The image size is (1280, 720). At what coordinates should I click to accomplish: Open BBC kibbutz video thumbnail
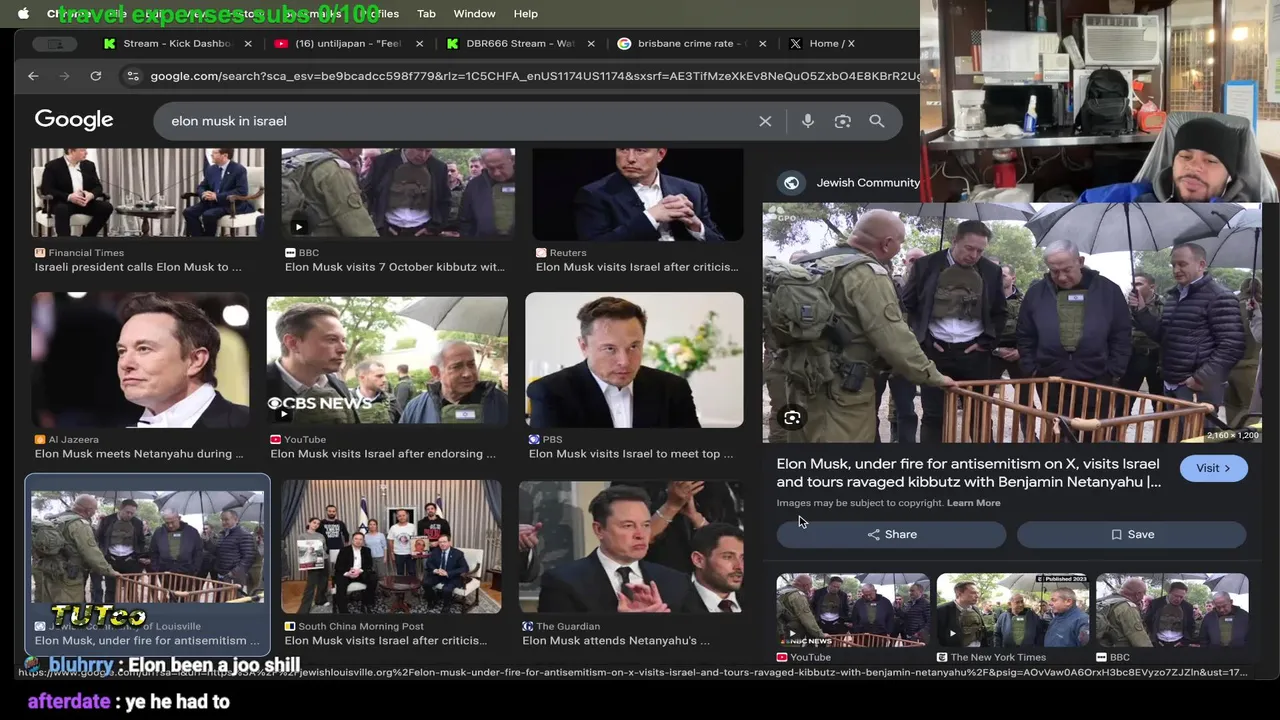tap(398, 193)
